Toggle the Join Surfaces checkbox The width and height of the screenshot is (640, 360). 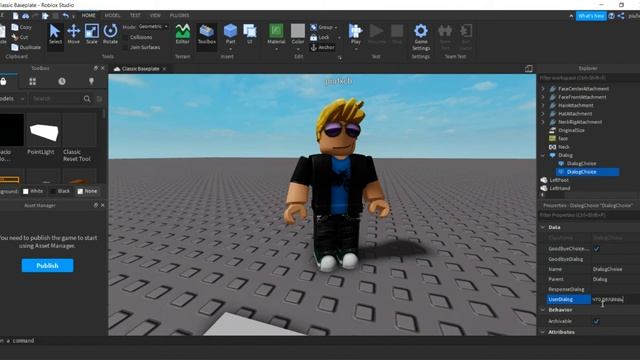pyautogui.click(x=125, y=47)
